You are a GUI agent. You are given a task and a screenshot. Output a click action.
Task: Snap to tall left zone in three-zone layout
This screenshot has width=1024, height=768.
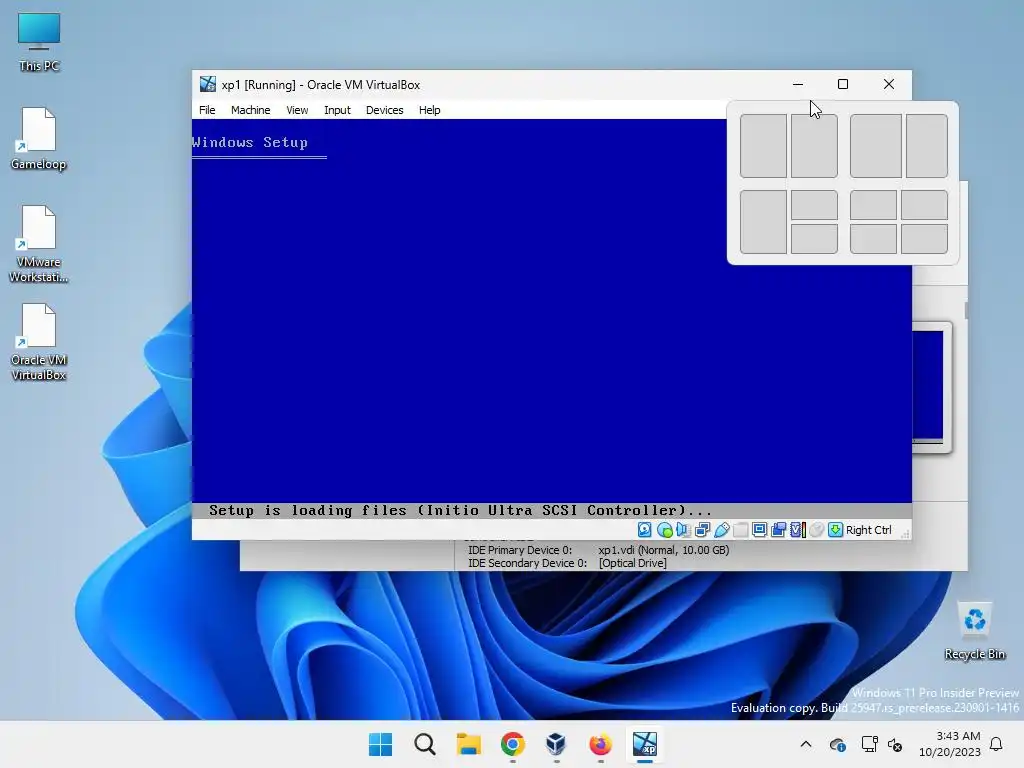[763, 221]
